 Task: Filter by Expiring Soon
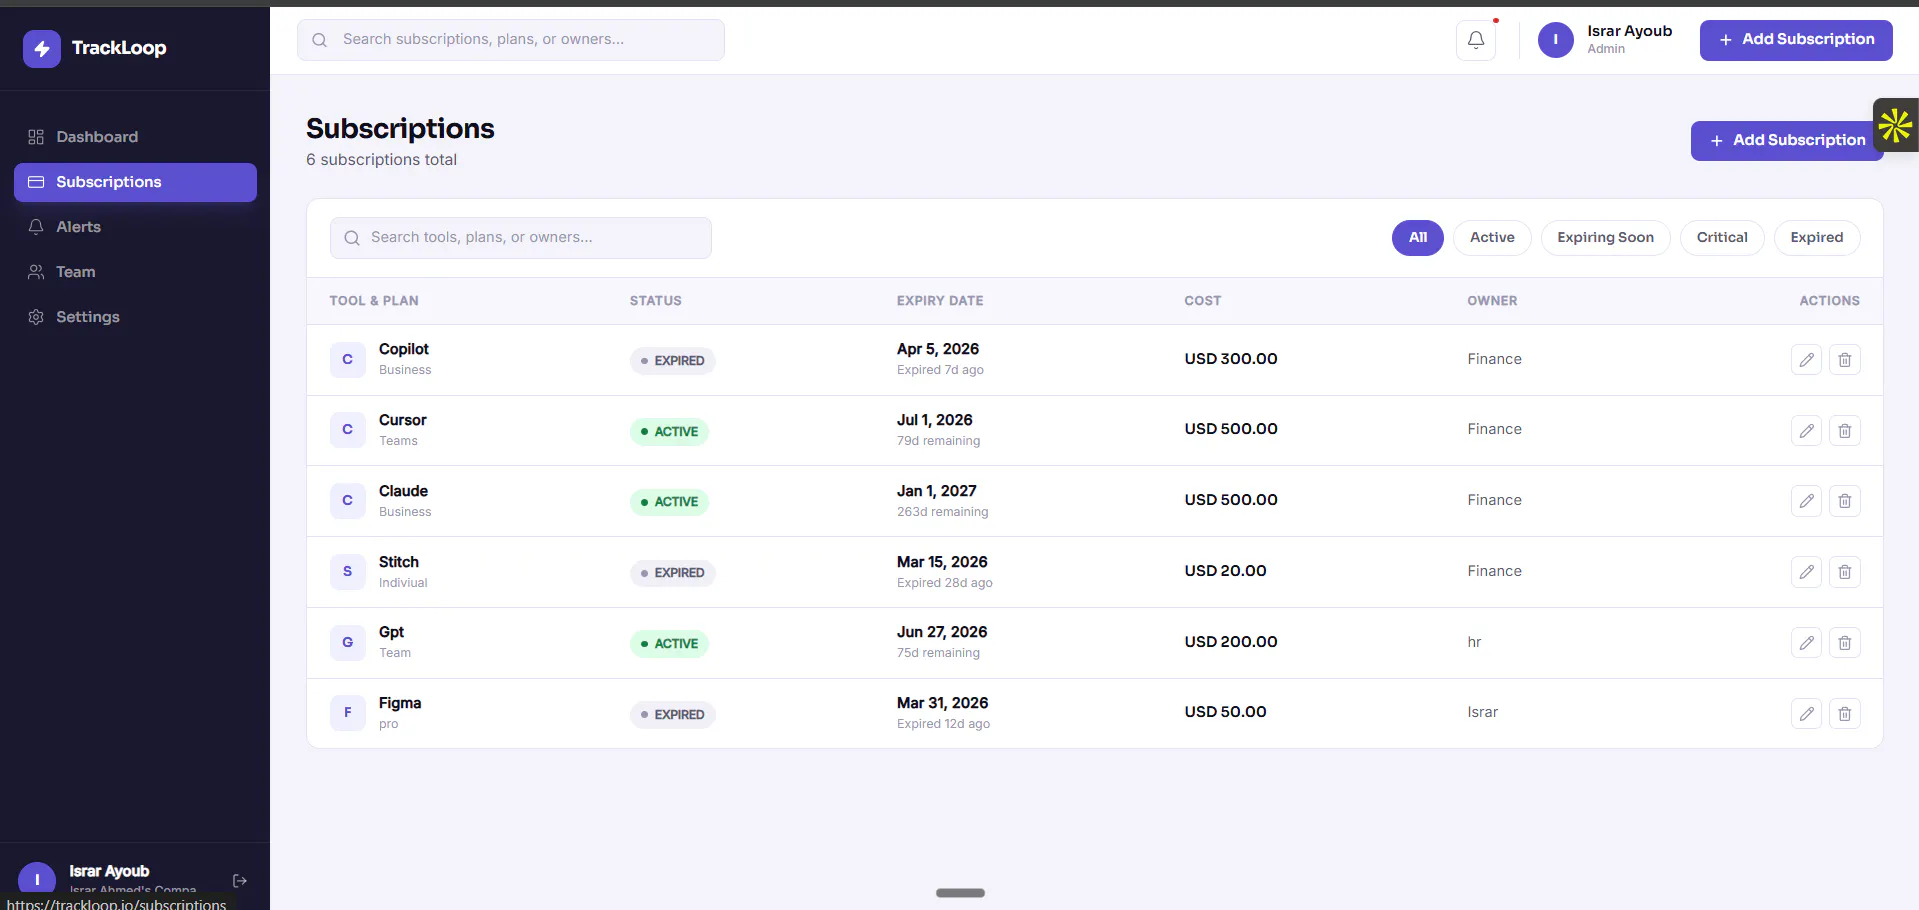coord(1605,238)
